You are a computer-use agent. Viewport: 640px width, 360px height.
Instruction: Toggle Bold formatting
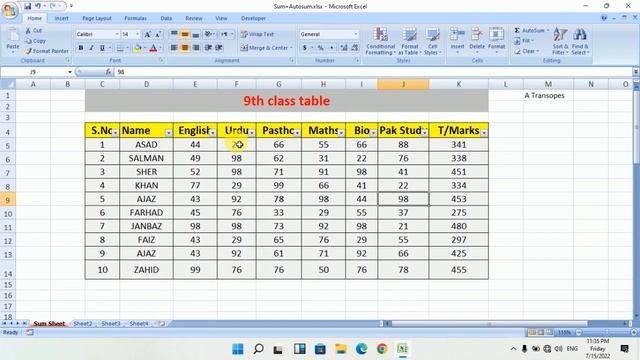pyautogui.click(x=81, y=48)
